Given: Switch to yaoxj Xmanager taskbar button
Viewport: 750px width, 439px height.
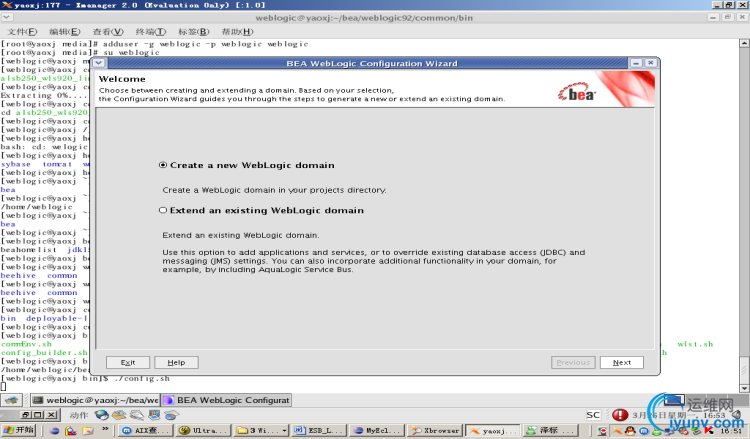Looking at the screenshot, I should tap(493, 430).
